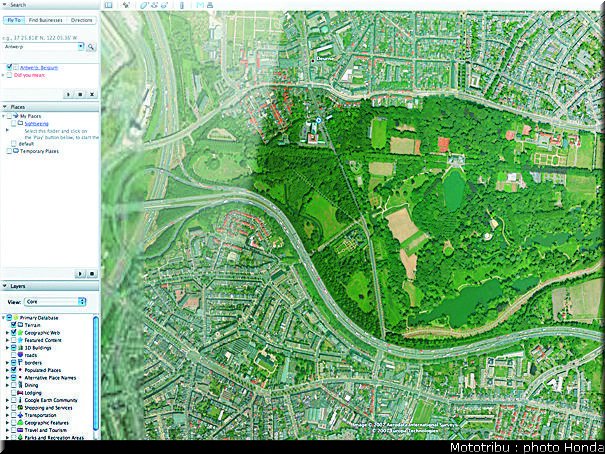Click the Print toolbar icon
605x454 pixels.
tap(210, 5)
